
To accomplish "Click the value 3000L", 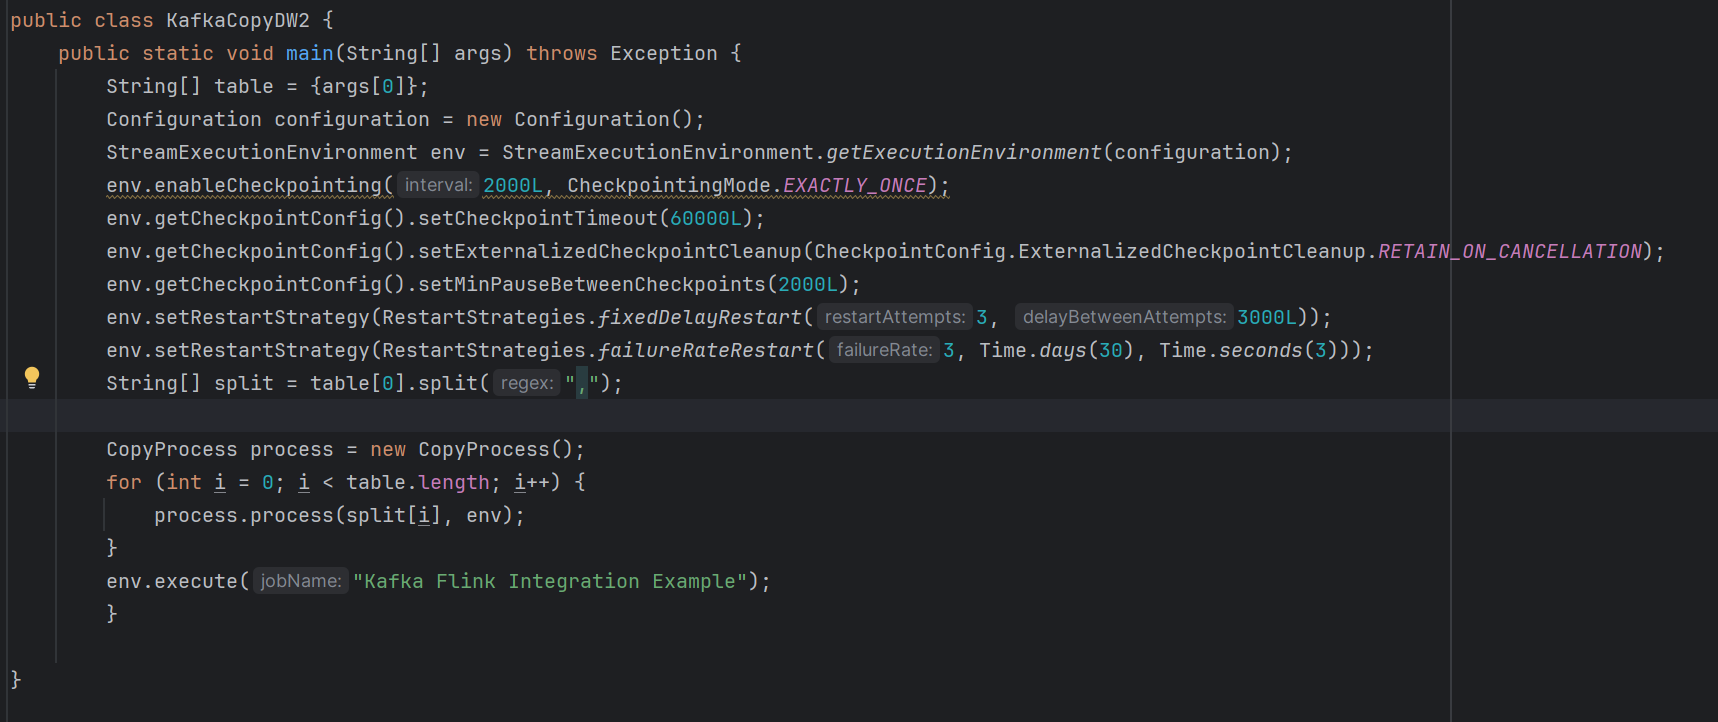I will click(x=1267, y=317).
